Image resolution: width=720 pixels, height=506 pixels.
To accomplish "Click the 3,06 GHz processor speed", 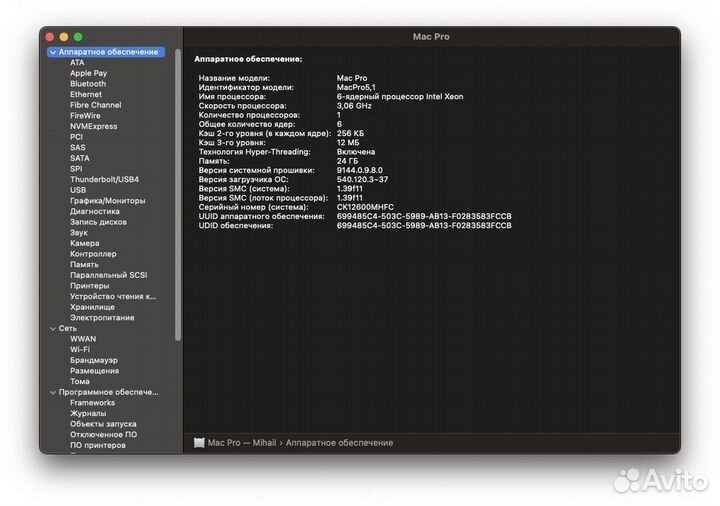I will click(x=354, y=106).
